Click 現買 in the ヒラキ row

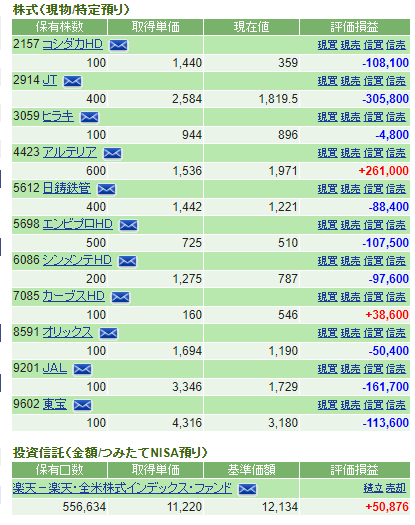pyautogui.click(x=328, y=117)
